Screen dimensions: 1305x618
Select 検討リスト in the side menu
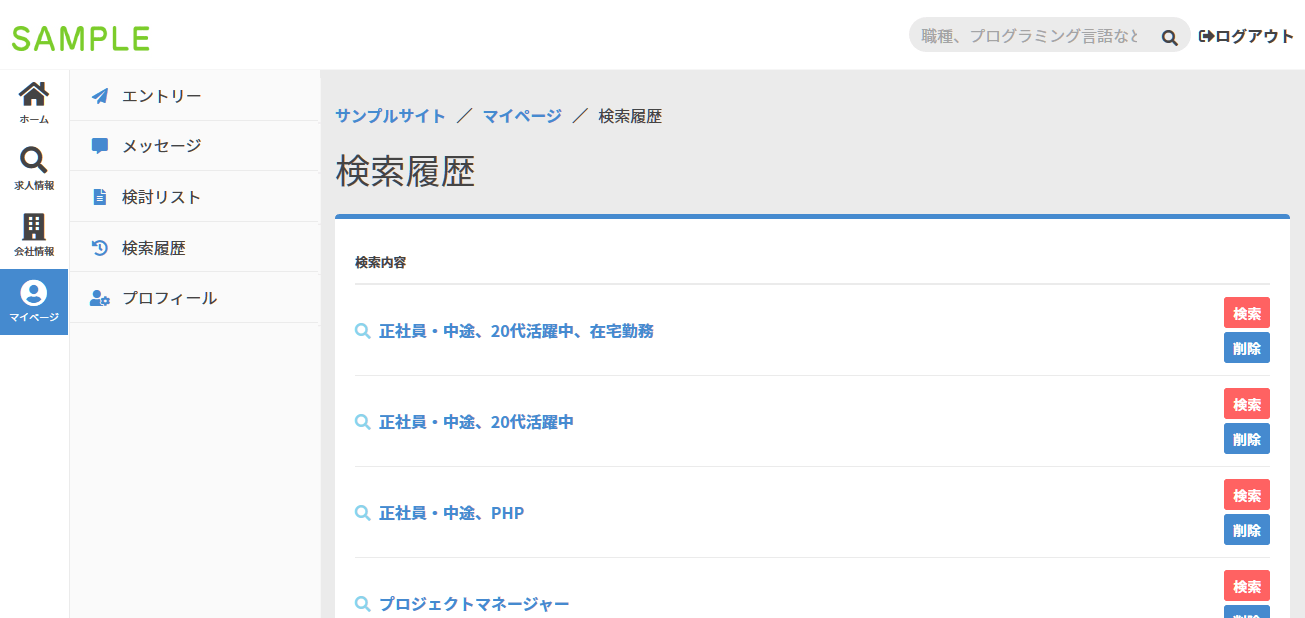coord(163,196)
